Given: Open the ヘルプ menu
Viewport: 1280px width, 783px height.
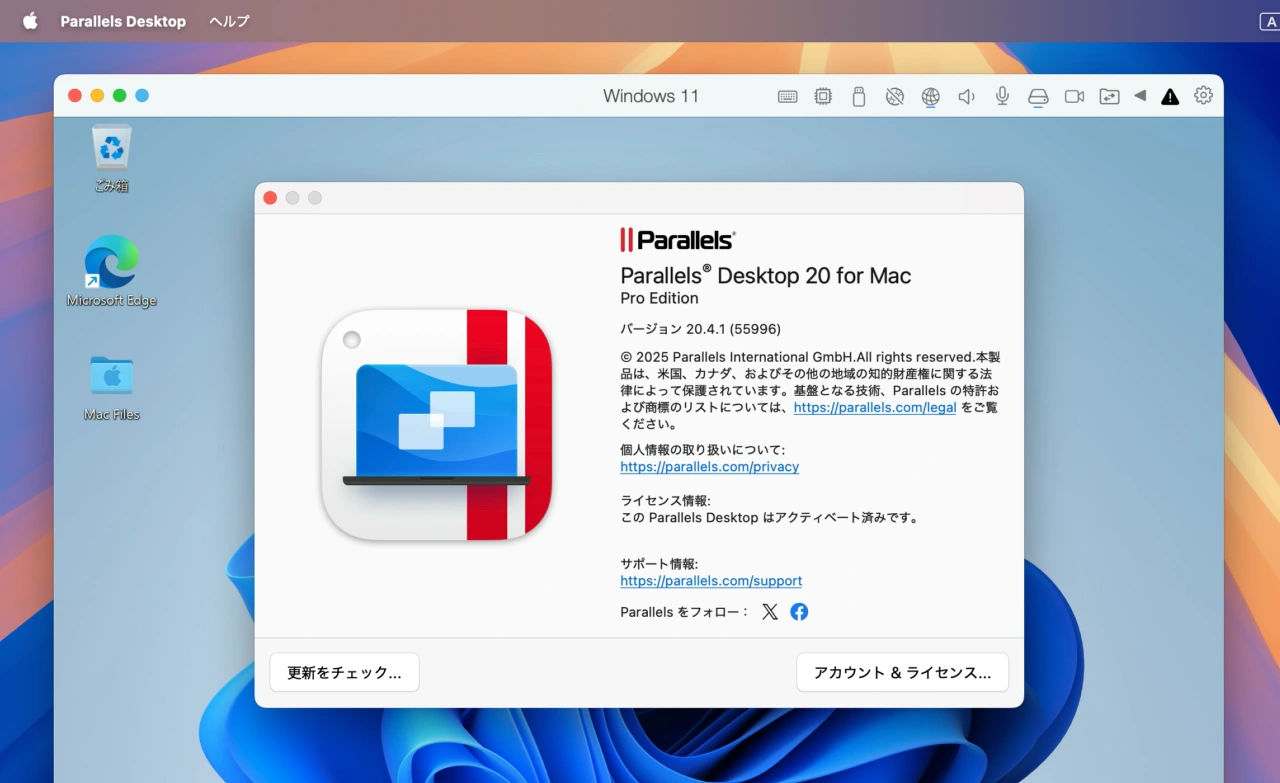Looking at the screenshot, I should pyautogui.click(x=228, y=20).
